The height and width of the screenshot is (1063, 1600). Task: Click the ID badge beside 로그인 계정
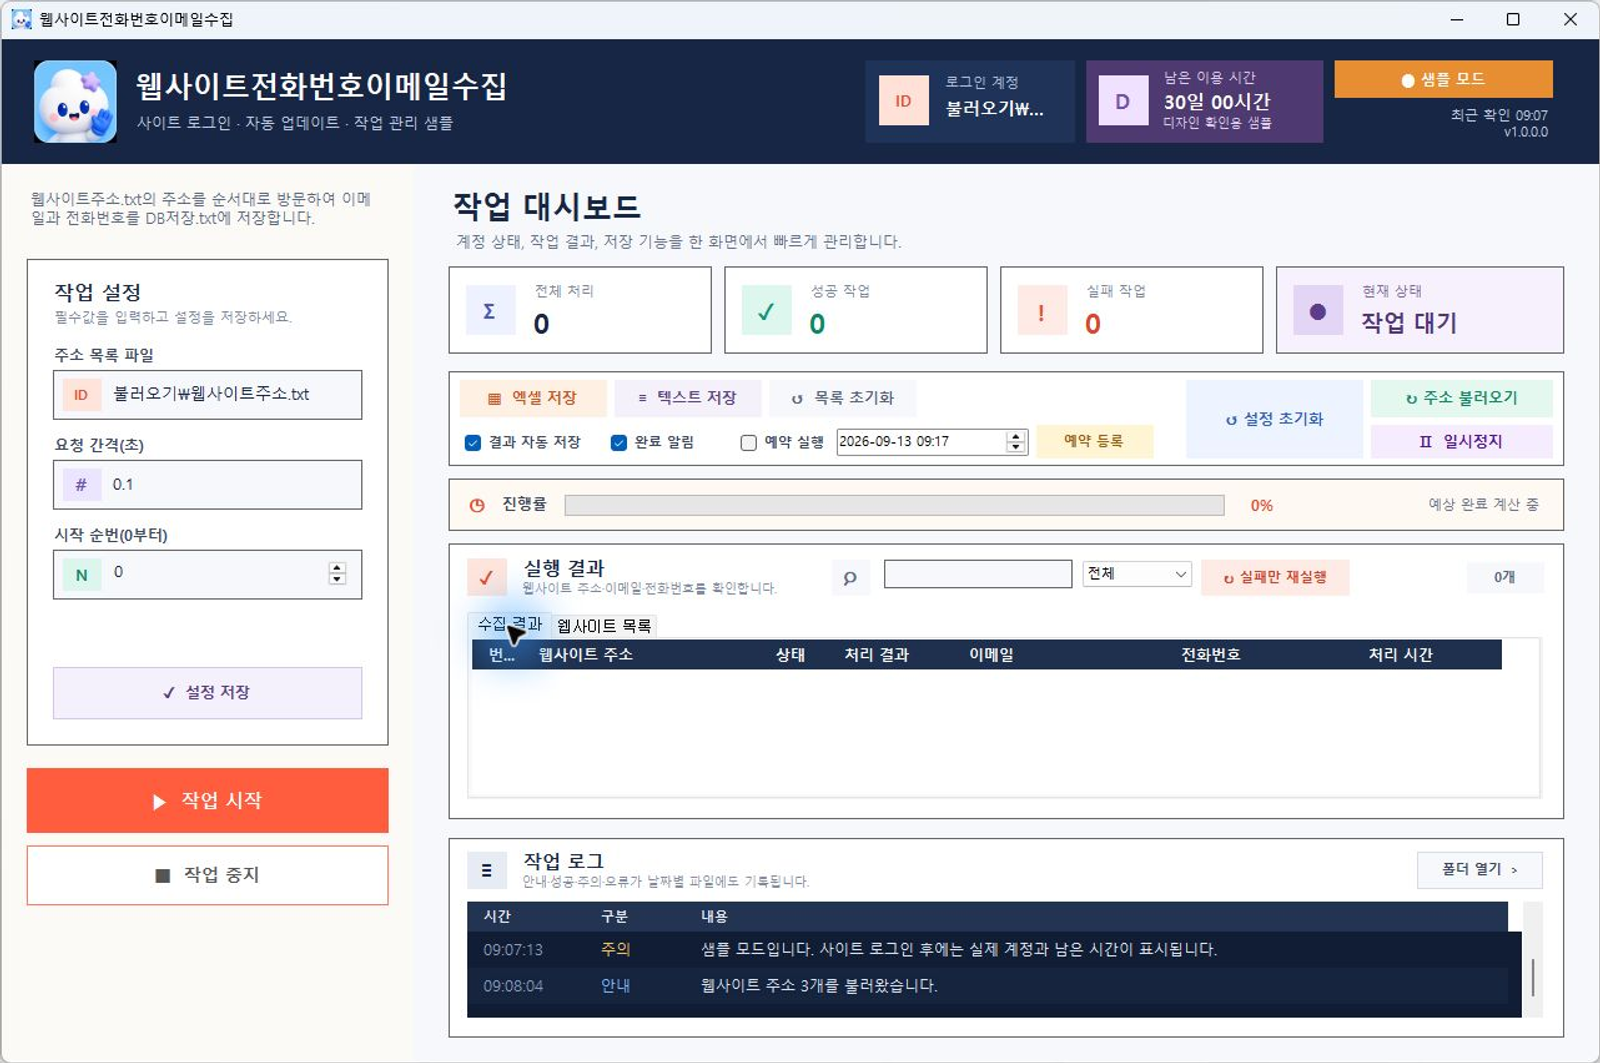903,101
